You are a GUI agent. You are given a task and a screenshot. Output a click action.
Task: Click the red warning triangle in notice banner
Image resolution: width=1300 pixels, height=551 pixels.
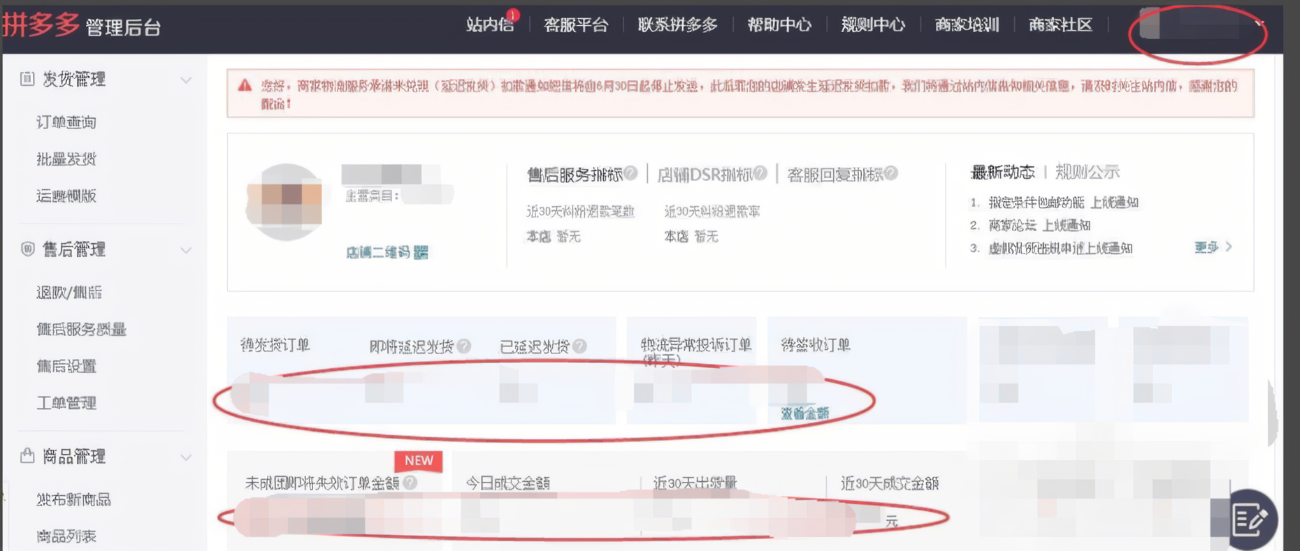click(245, 87)
